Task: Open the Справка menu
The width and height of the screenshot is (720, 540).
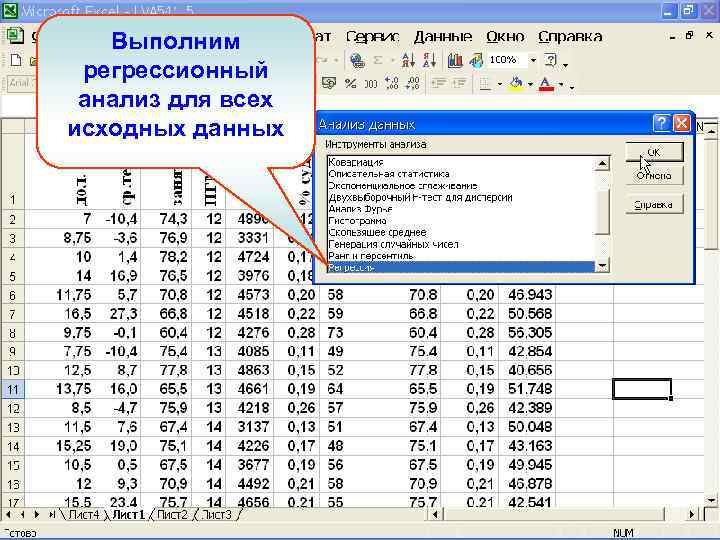Action: point(570,36)
